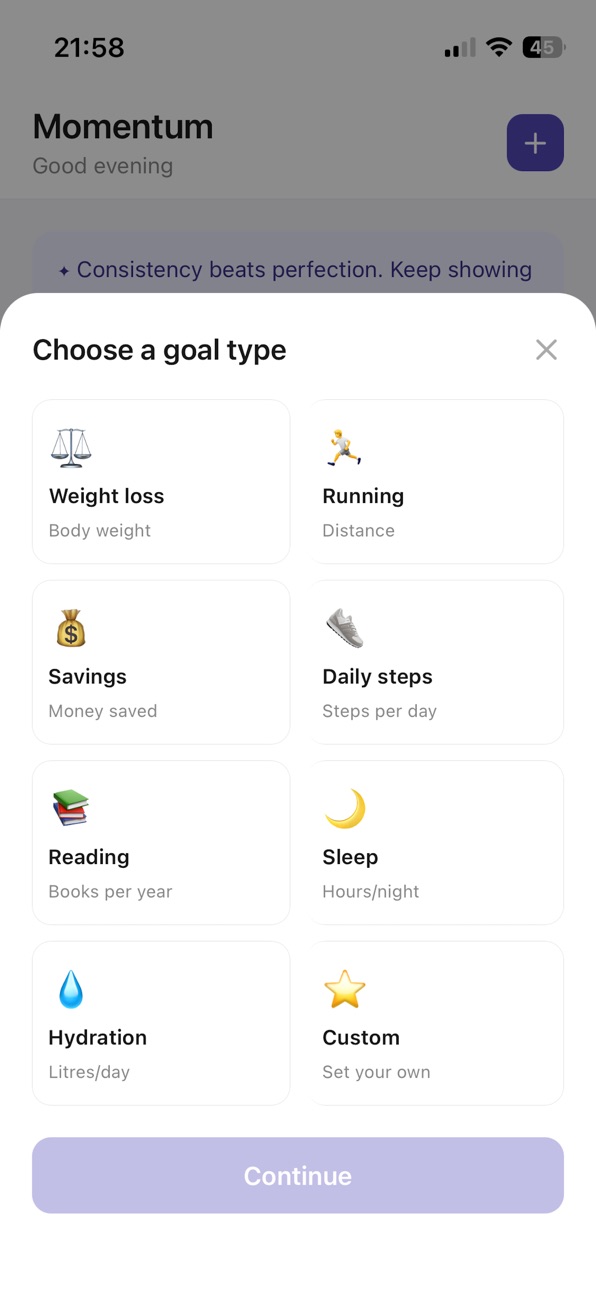This screenshot has height=1290, width=596.
Task: Tap the money bag Savings icon
Action: pos(70,628)
